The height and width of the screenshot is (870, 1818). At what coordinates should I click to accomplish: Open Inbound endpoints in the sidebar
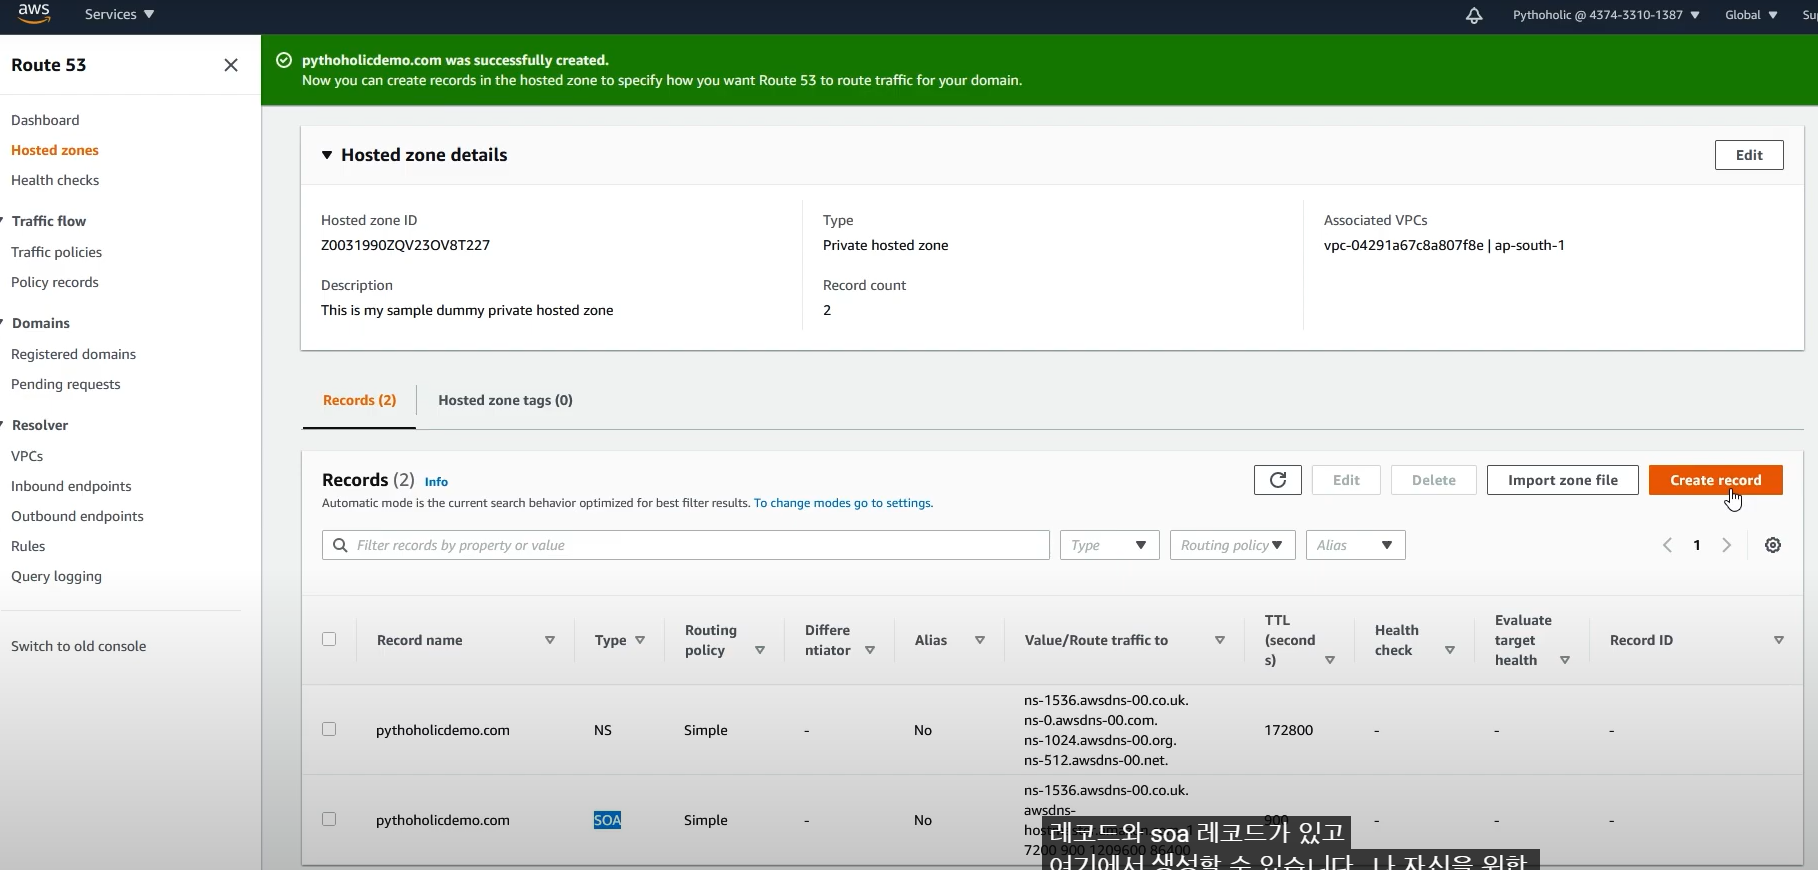[71, 486]
